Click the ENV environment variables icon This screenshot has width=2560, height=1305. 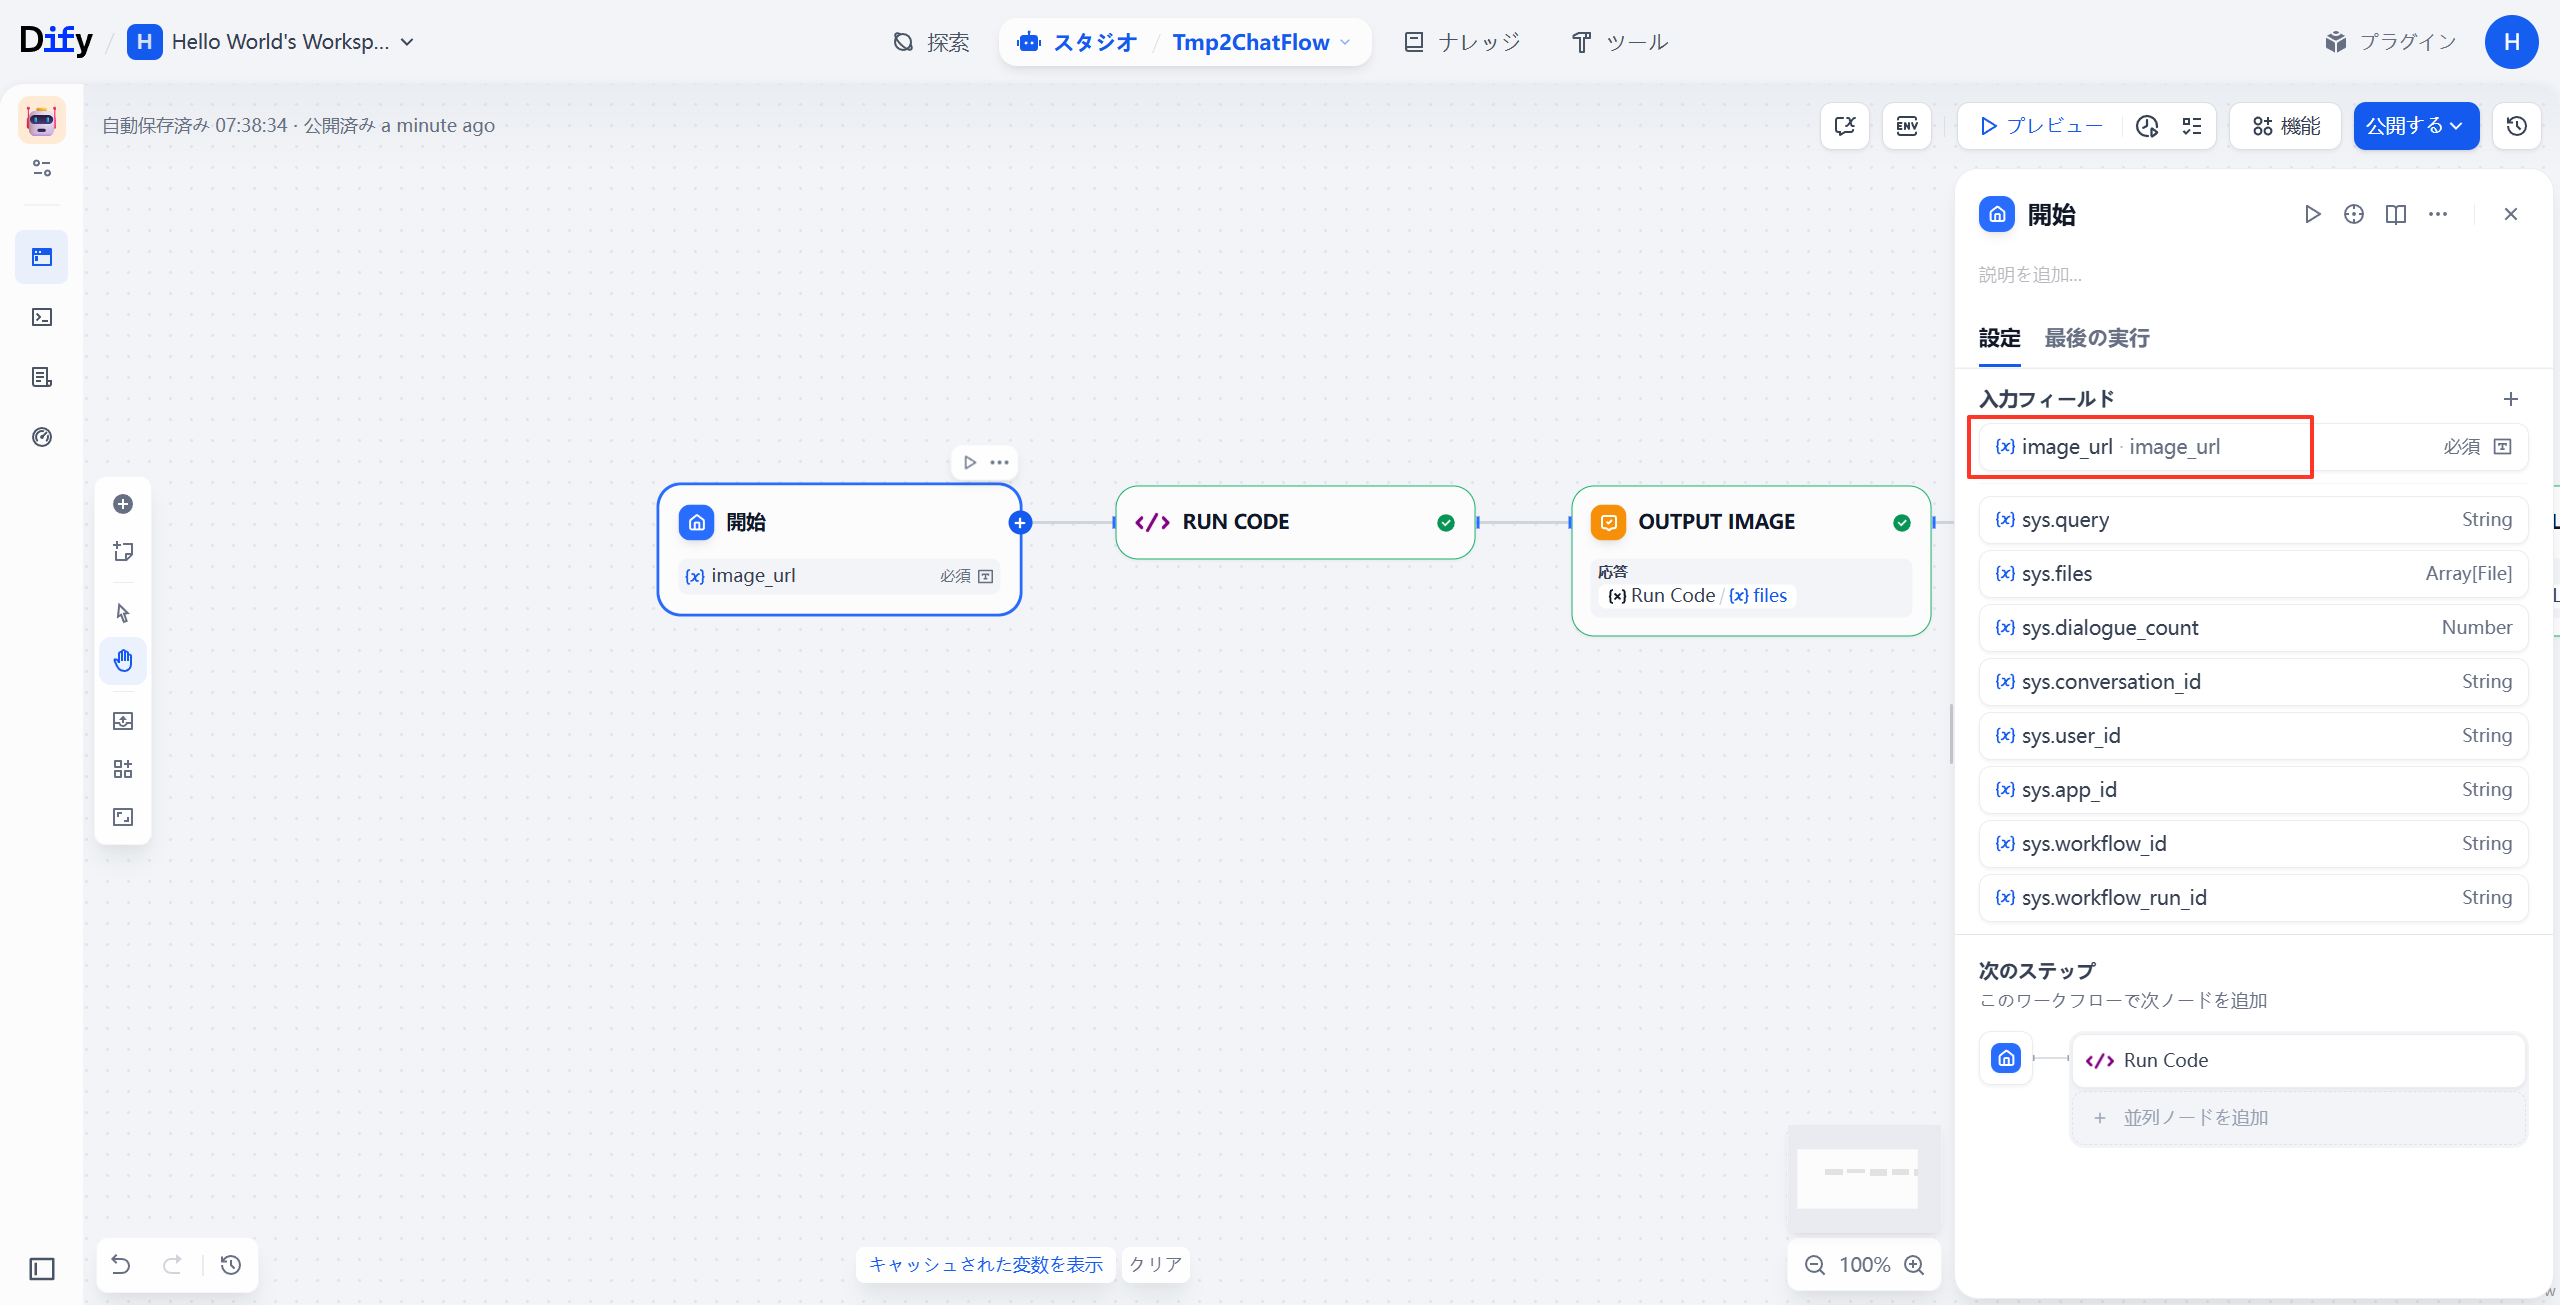pyautogui.click(x=1906, y=126)
